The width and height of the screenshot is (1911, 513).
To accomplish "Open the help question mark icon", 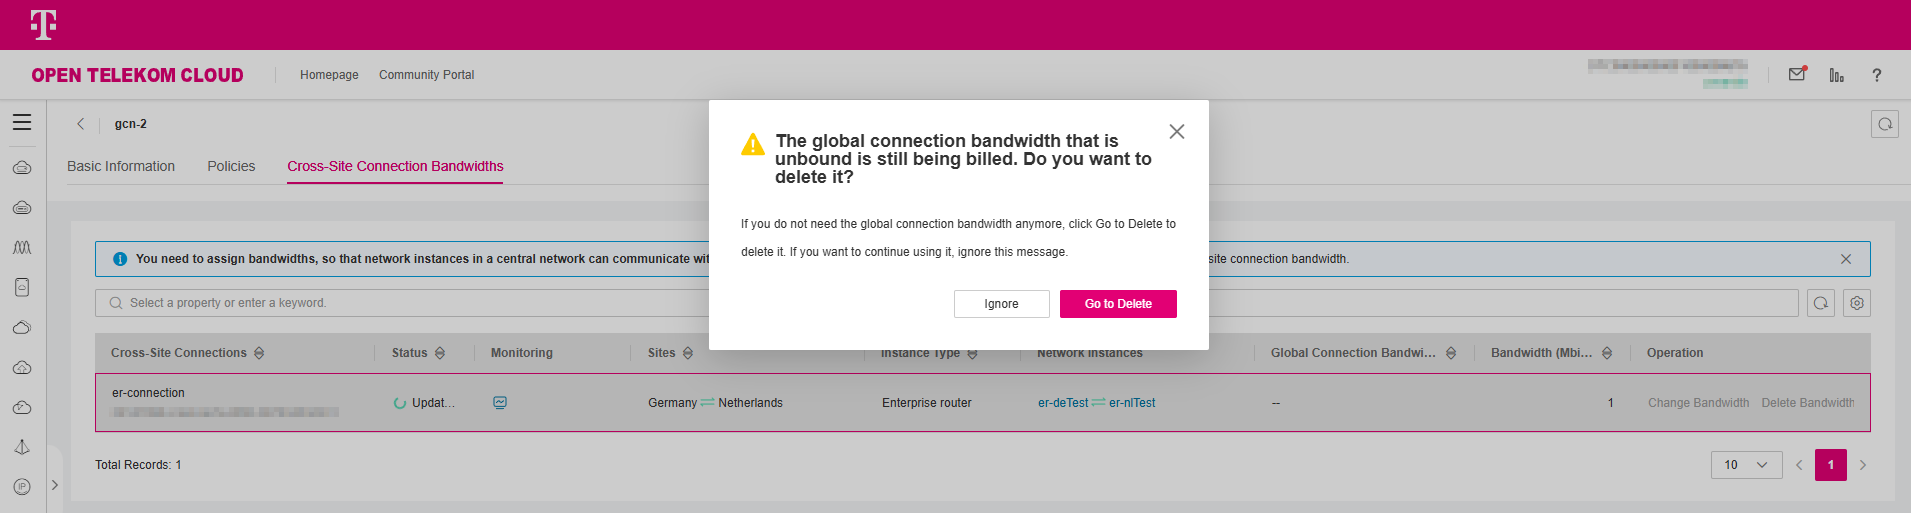I will click(1877, 75).
